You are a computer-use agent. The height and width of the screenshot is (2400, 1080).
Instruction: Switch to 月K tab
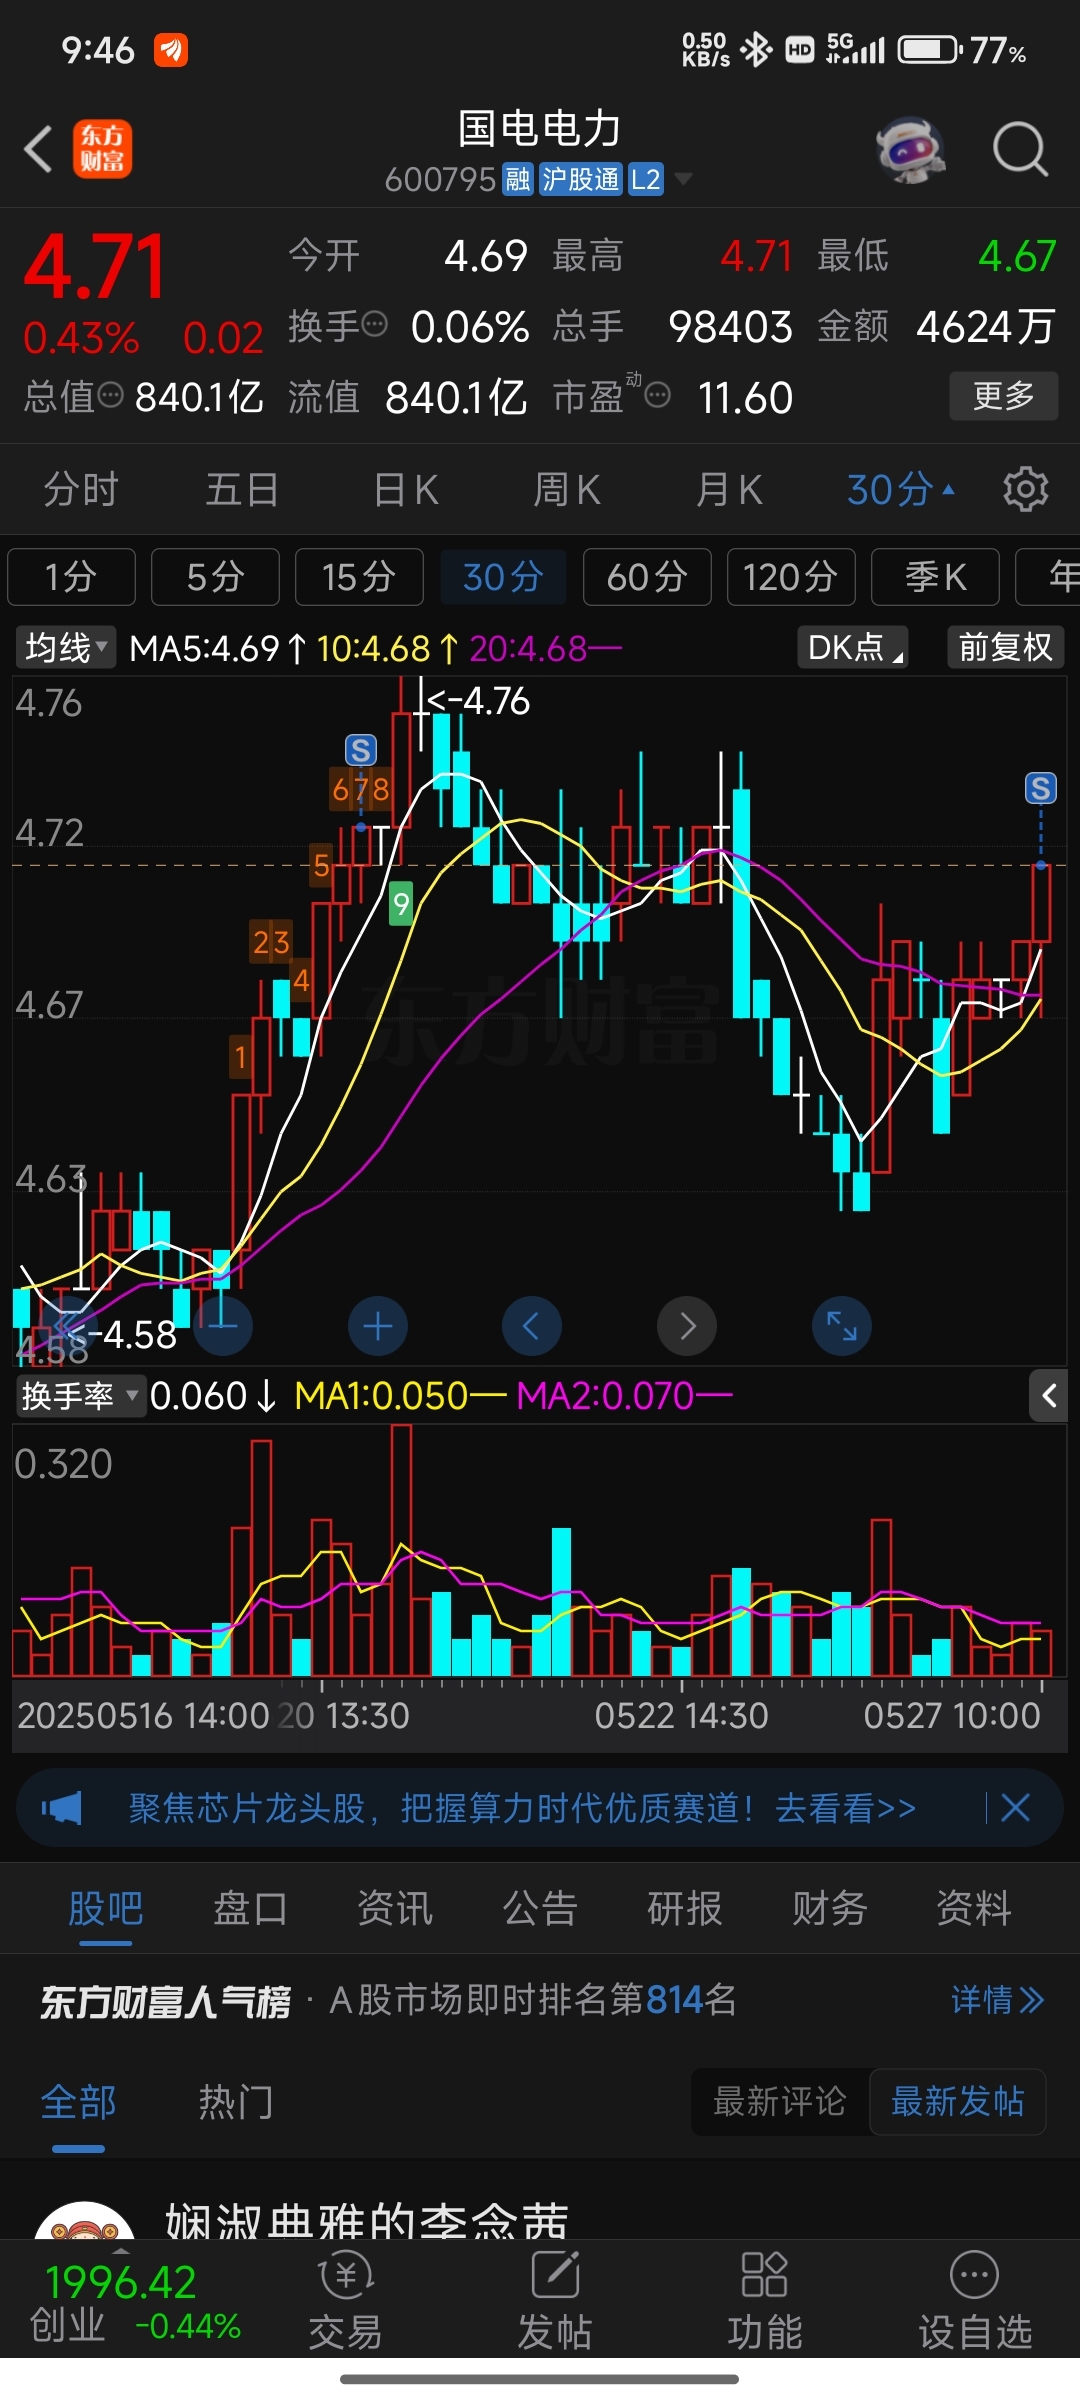[729, 489]
